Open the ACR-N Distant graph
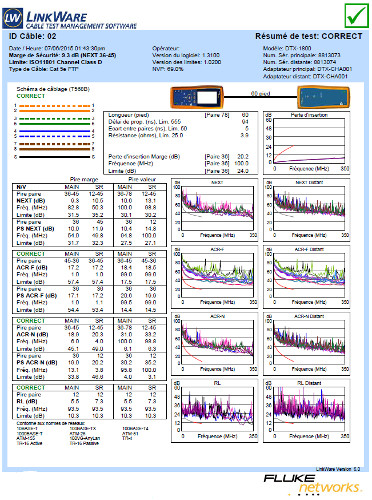The height and width of the screenshot is (500, 372). click(x=307, y=344)
